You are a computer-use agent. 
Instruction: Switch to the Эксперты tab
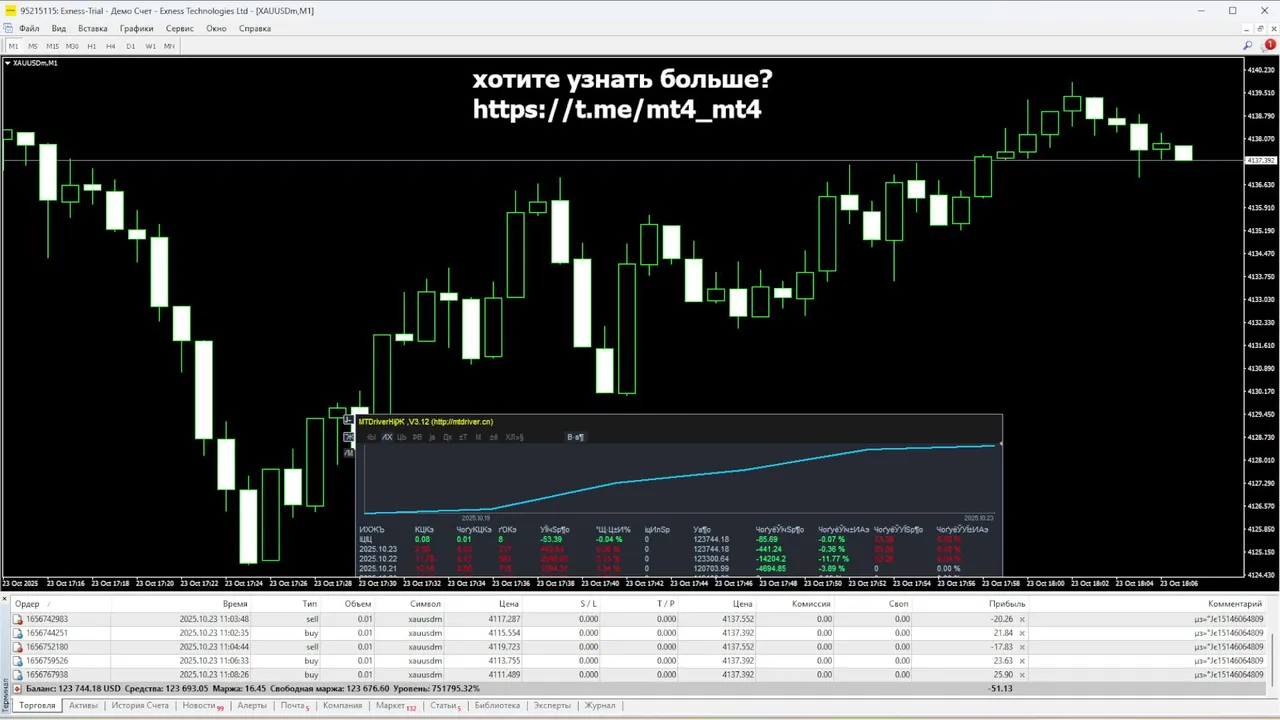click(552, 706)
